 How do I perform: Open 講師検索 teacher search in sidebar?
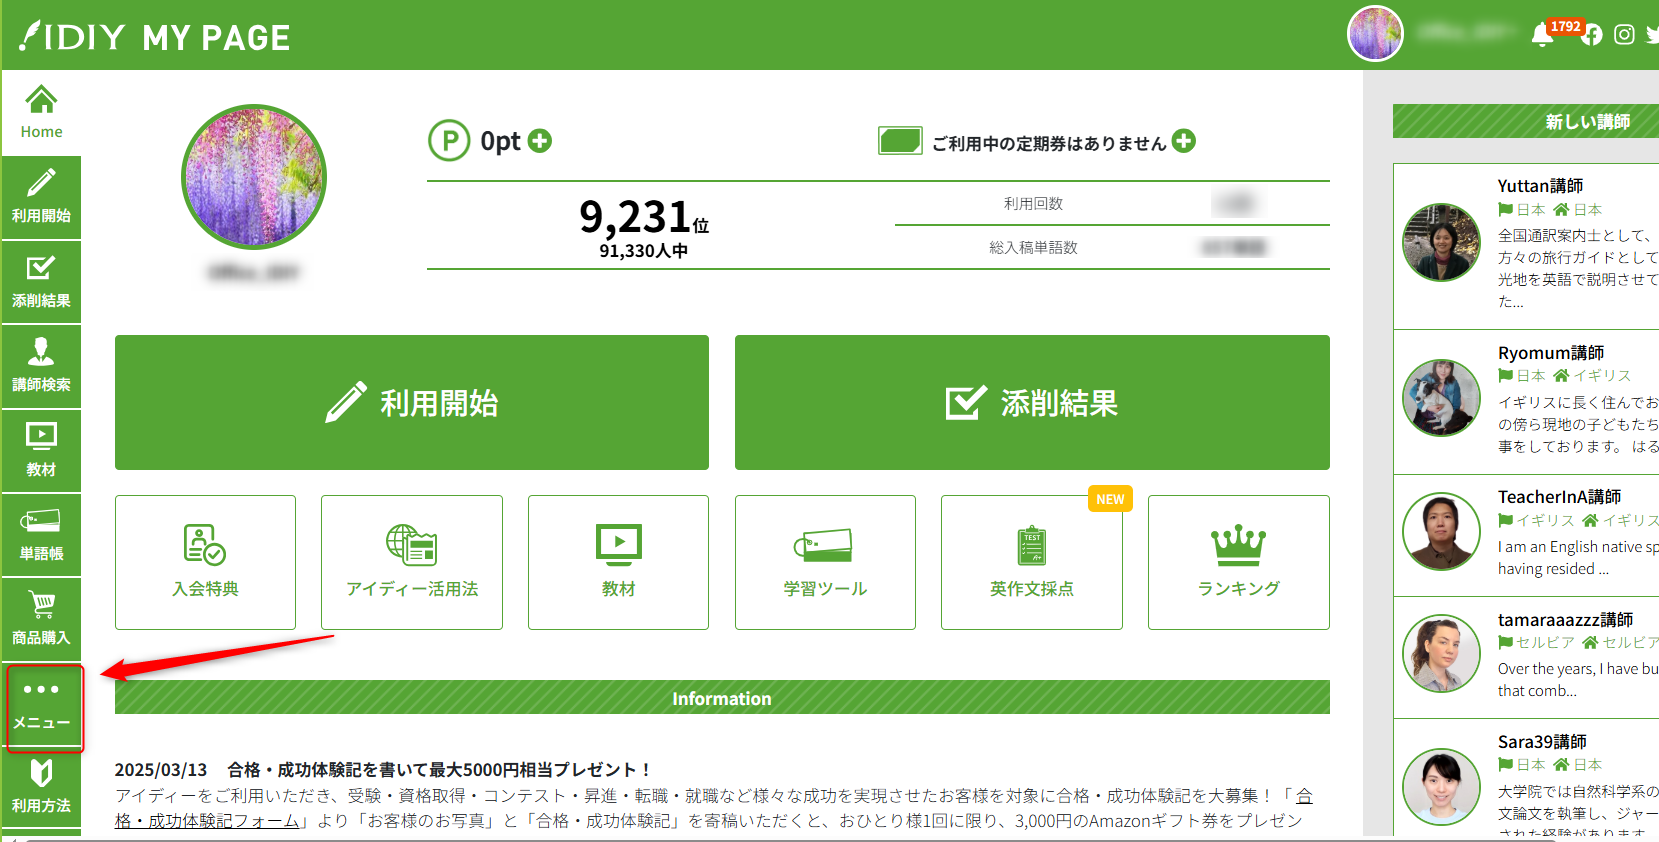[41, 366]
